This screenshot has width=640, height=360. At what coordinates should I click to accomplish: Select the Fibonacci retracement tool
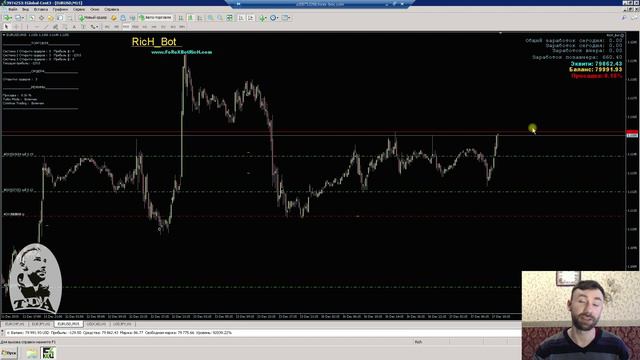pyautogui.click(x=65, y=27)
